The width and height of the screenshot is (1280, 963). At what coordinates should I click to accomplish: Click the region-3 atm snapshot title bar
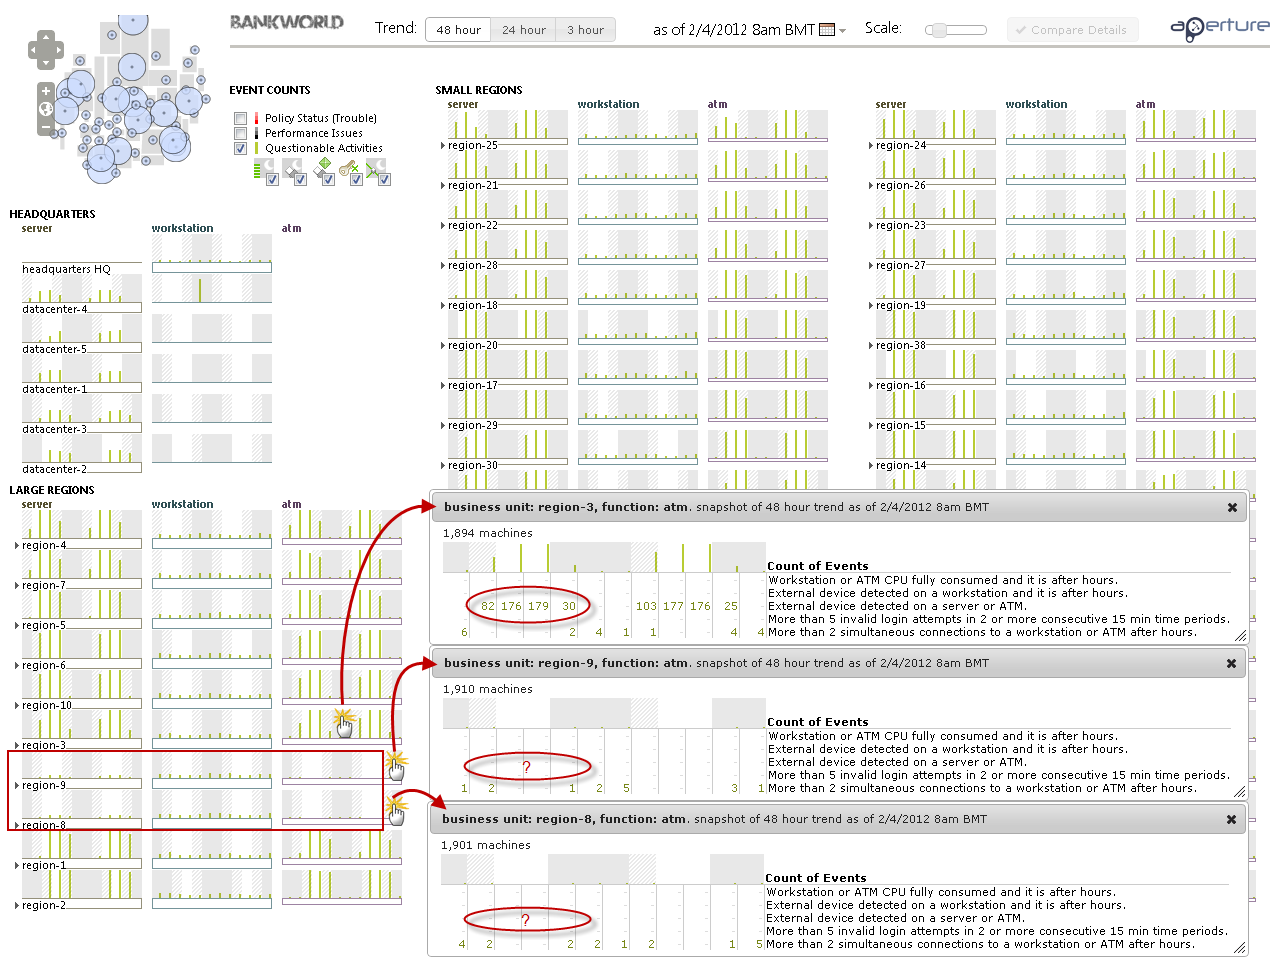point(839,507)
